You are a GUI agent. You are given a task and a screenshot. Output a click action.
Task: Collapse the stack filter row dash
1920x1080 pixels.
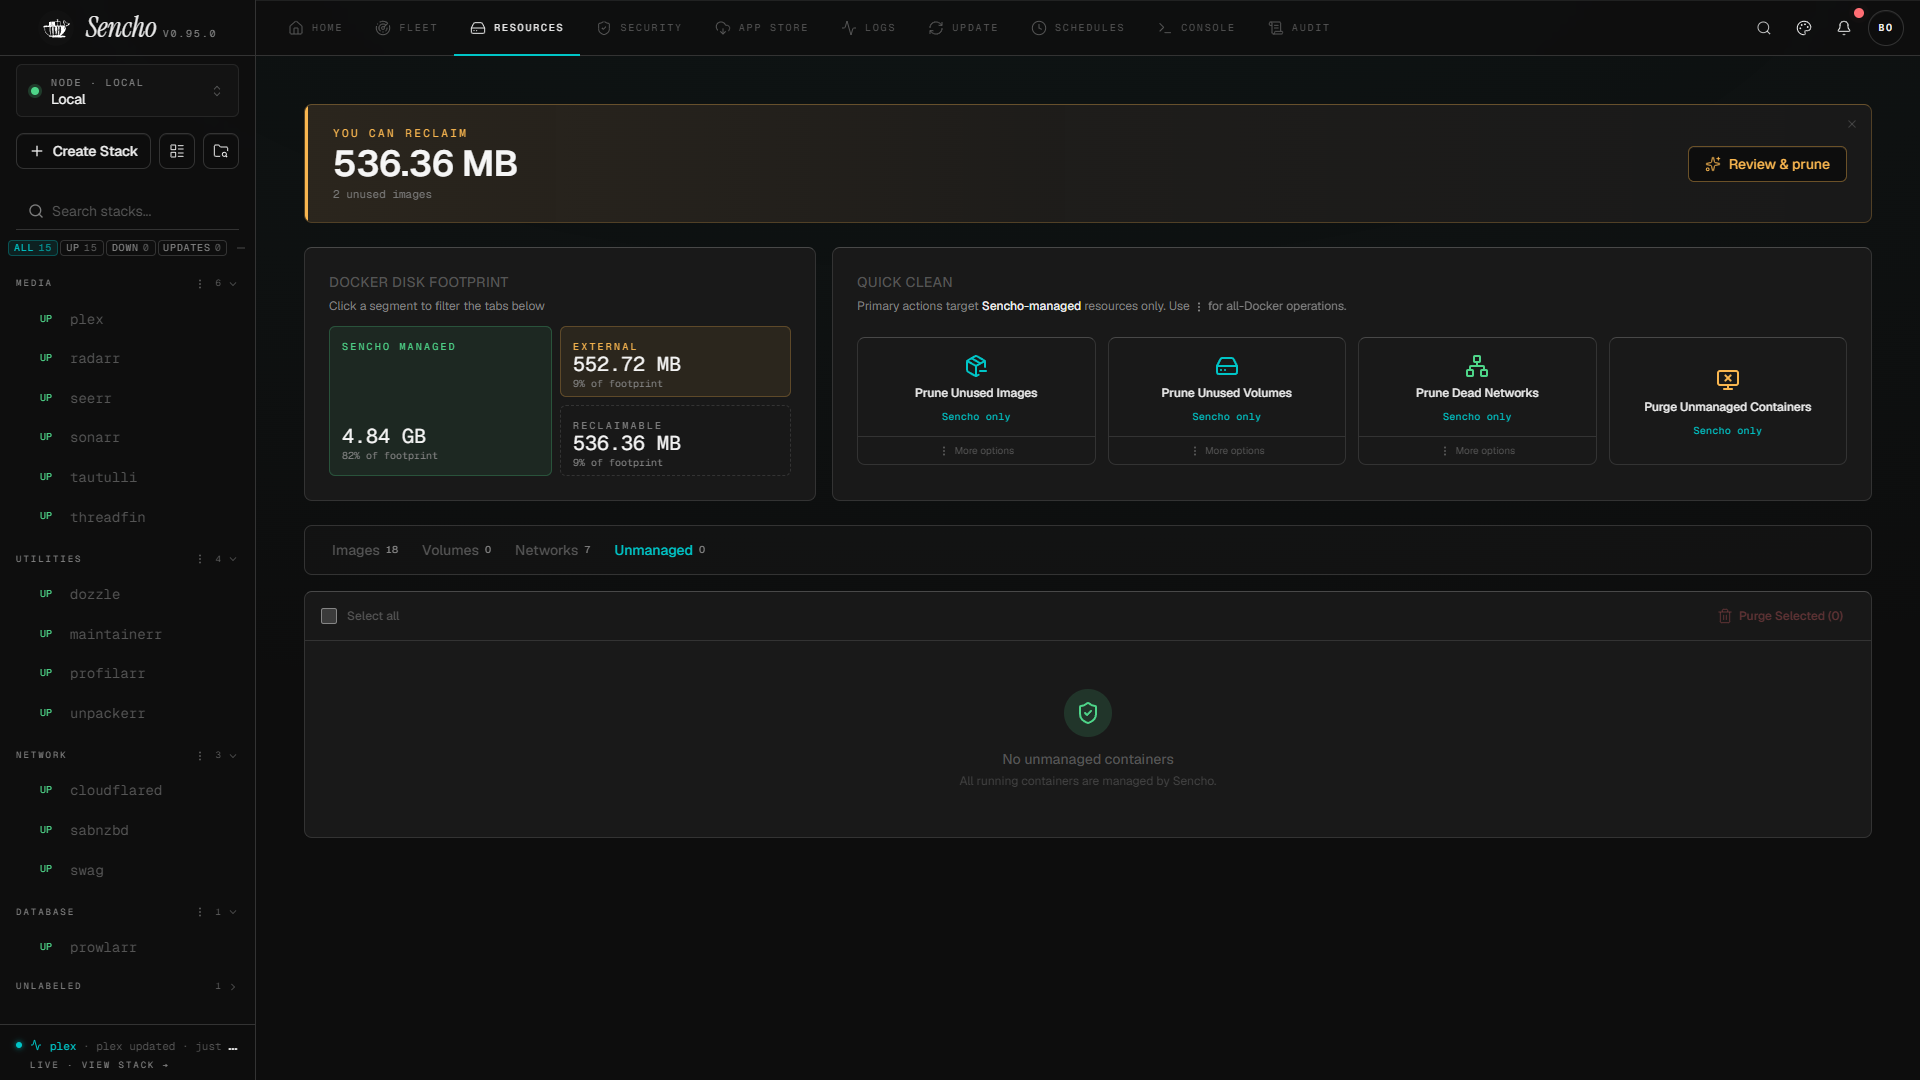point(241,248)
